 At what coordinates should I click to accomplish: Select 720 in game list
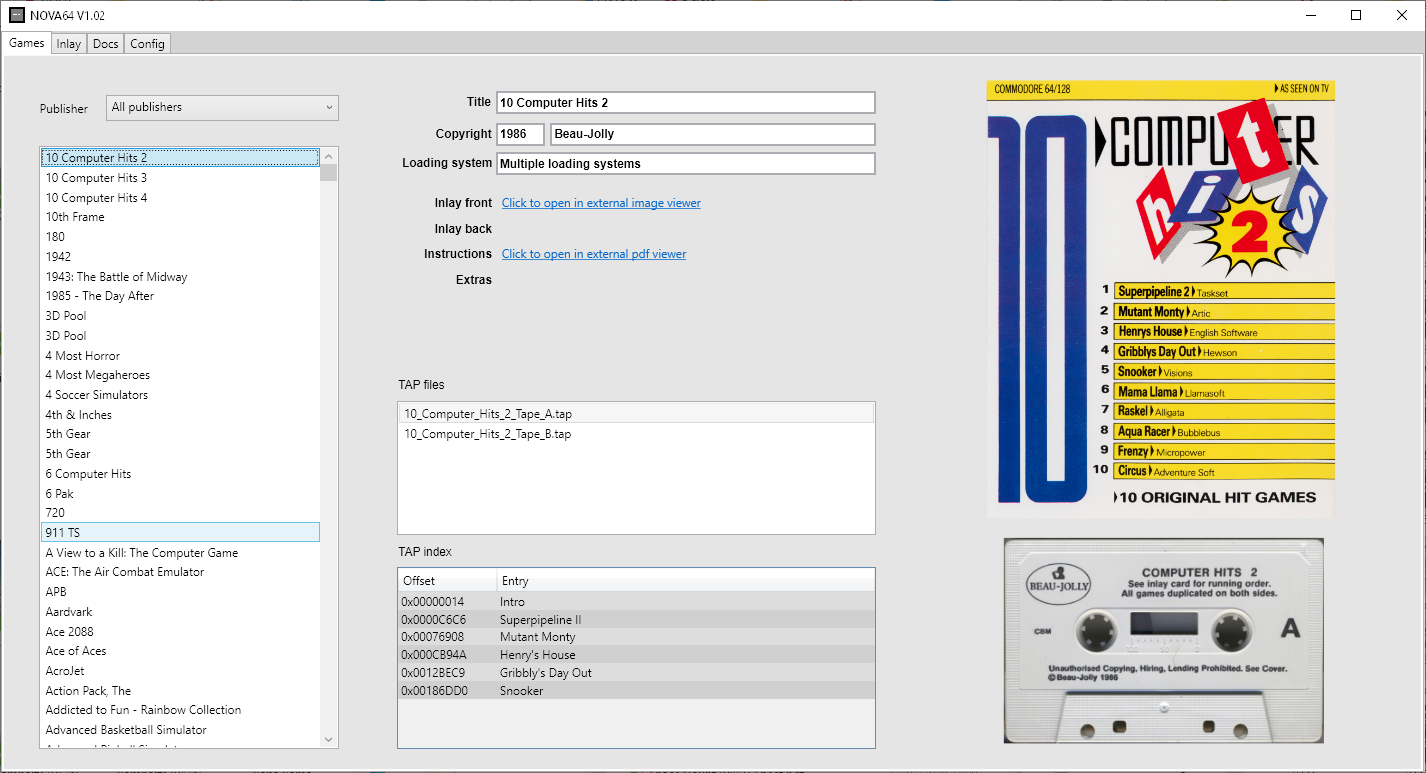(180, 513)
